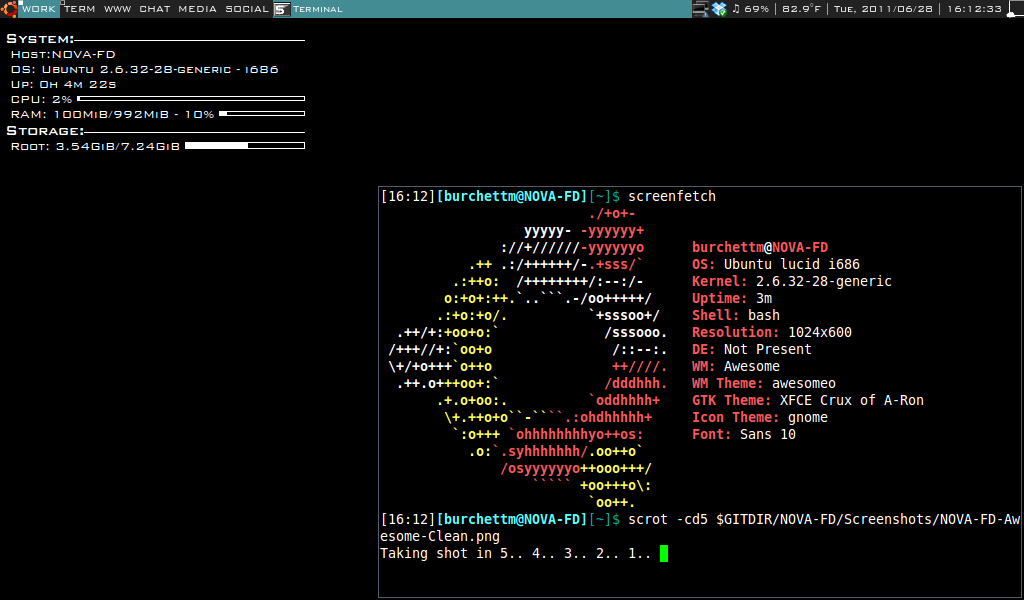Click the clock showing 16:12:33
This screenshot has height=600, width=1024.
pyautogui.click(x=974, y=9)
